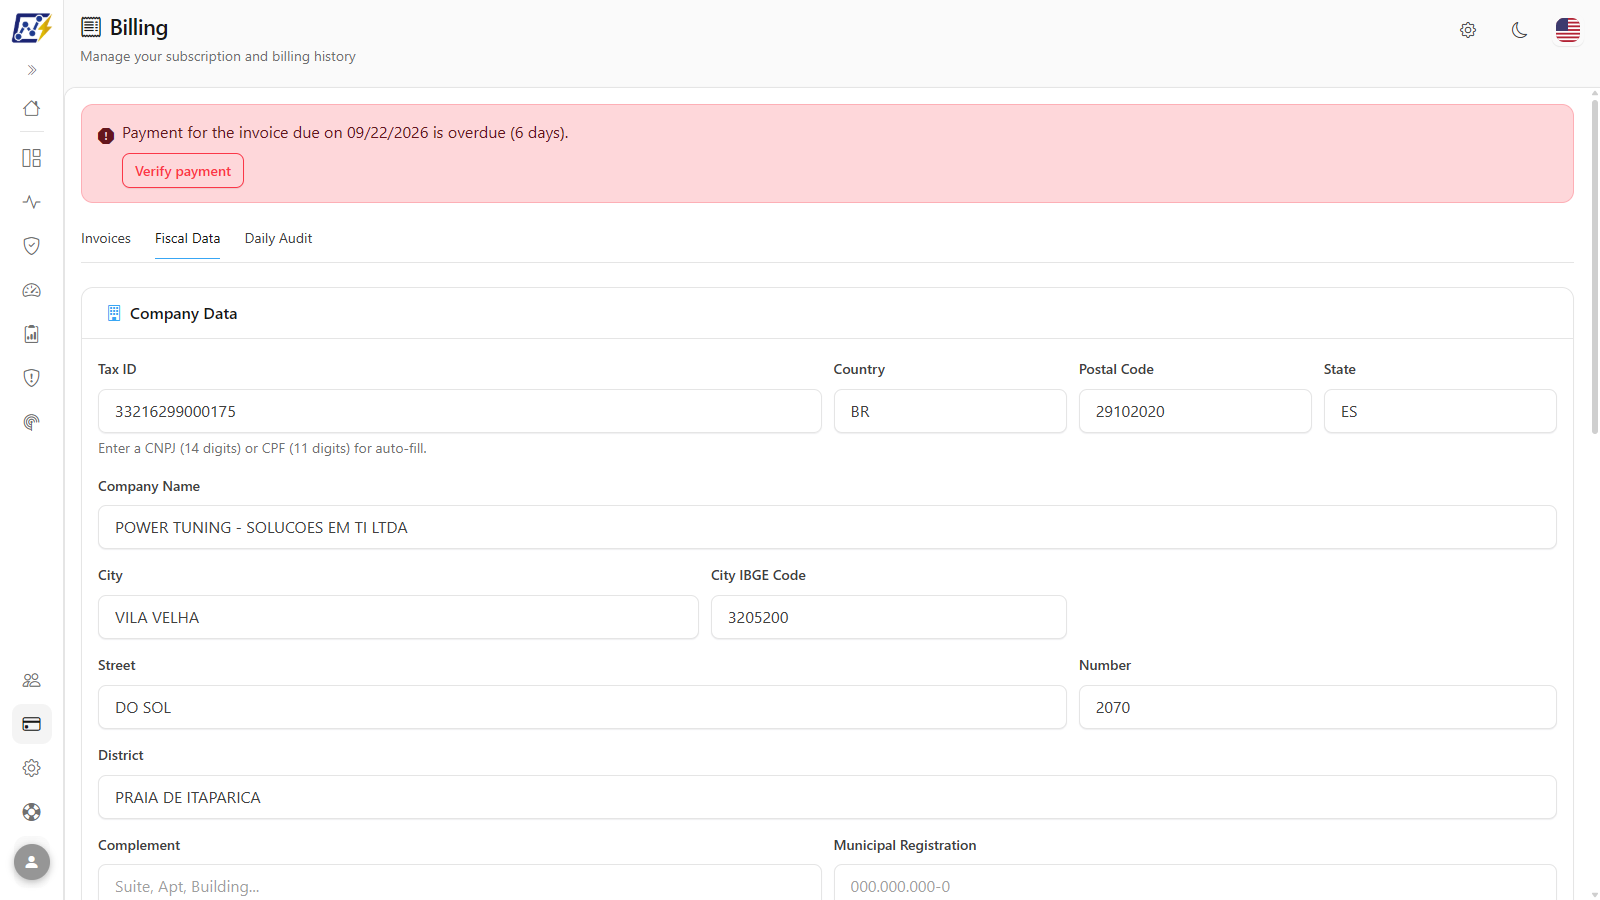Focus the City IBGE Code field
This screenshot has width=1600, height=900.
[889, 617]
